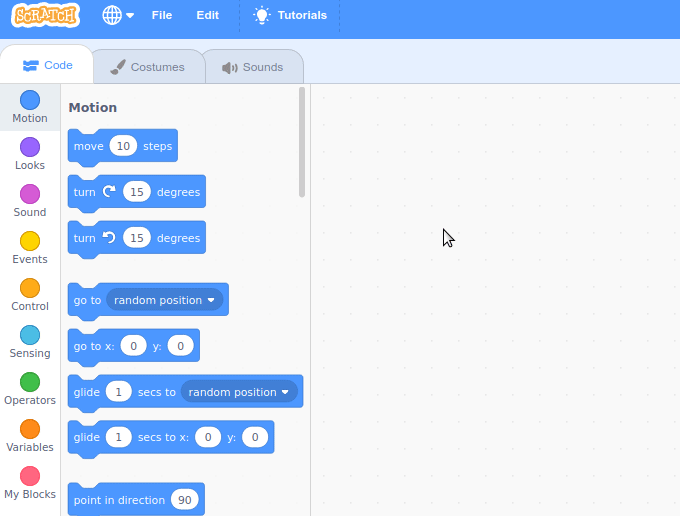The width and height of the screenshot is (680, 516).
Task: Open Tutorials from the top bar
Action: tap(290, 15)
